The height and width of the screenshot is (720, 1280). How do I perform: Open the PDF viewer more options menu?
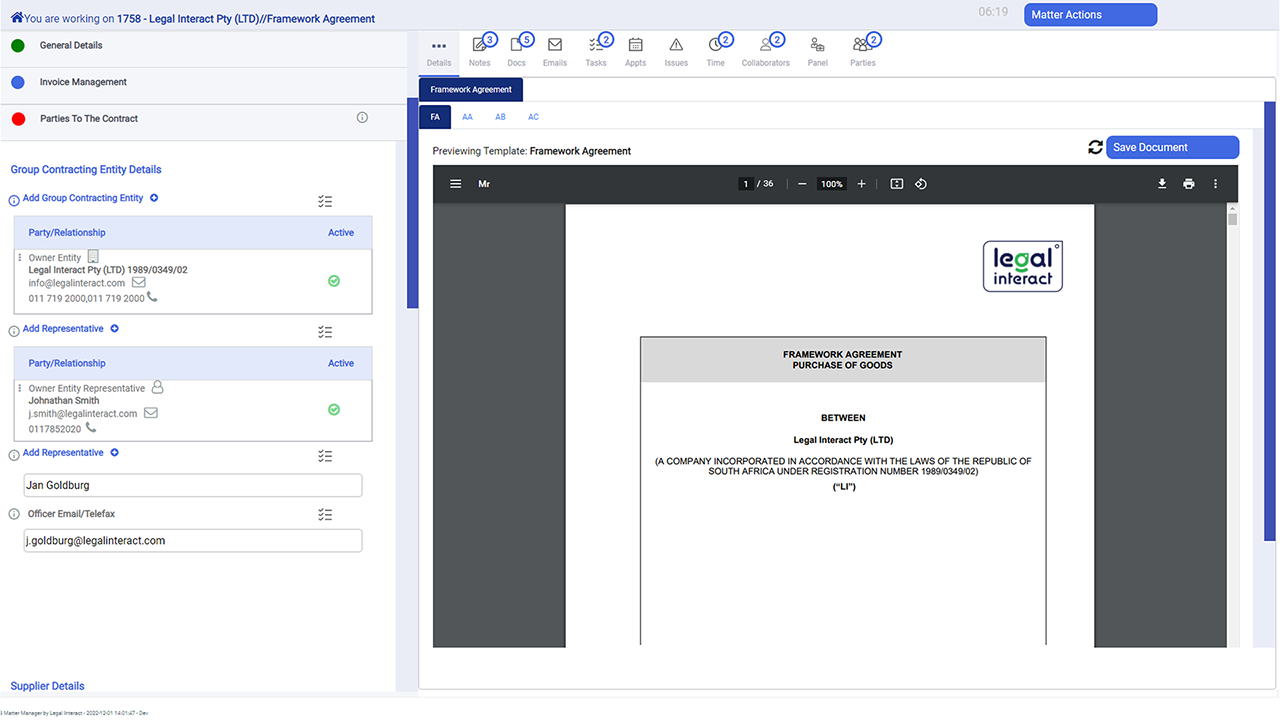[x=1216, y=184]
